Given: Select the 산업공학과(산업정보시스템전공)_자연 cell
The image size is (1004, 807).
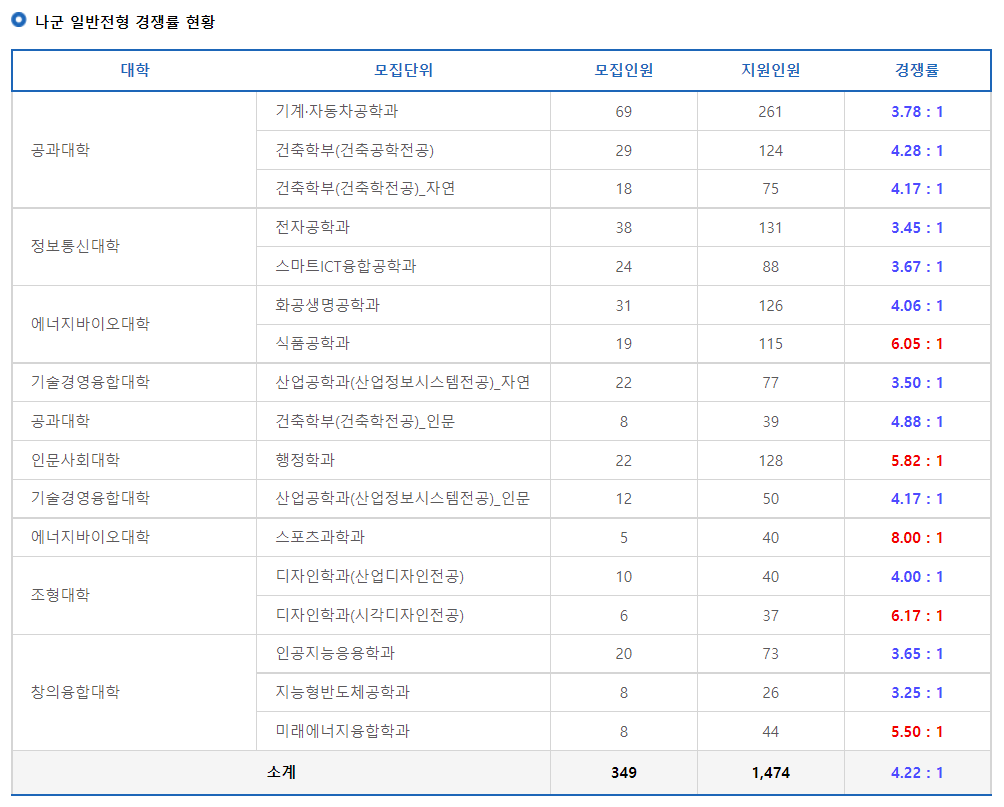Looking at the screenshot, I should [x=403, y=382].
